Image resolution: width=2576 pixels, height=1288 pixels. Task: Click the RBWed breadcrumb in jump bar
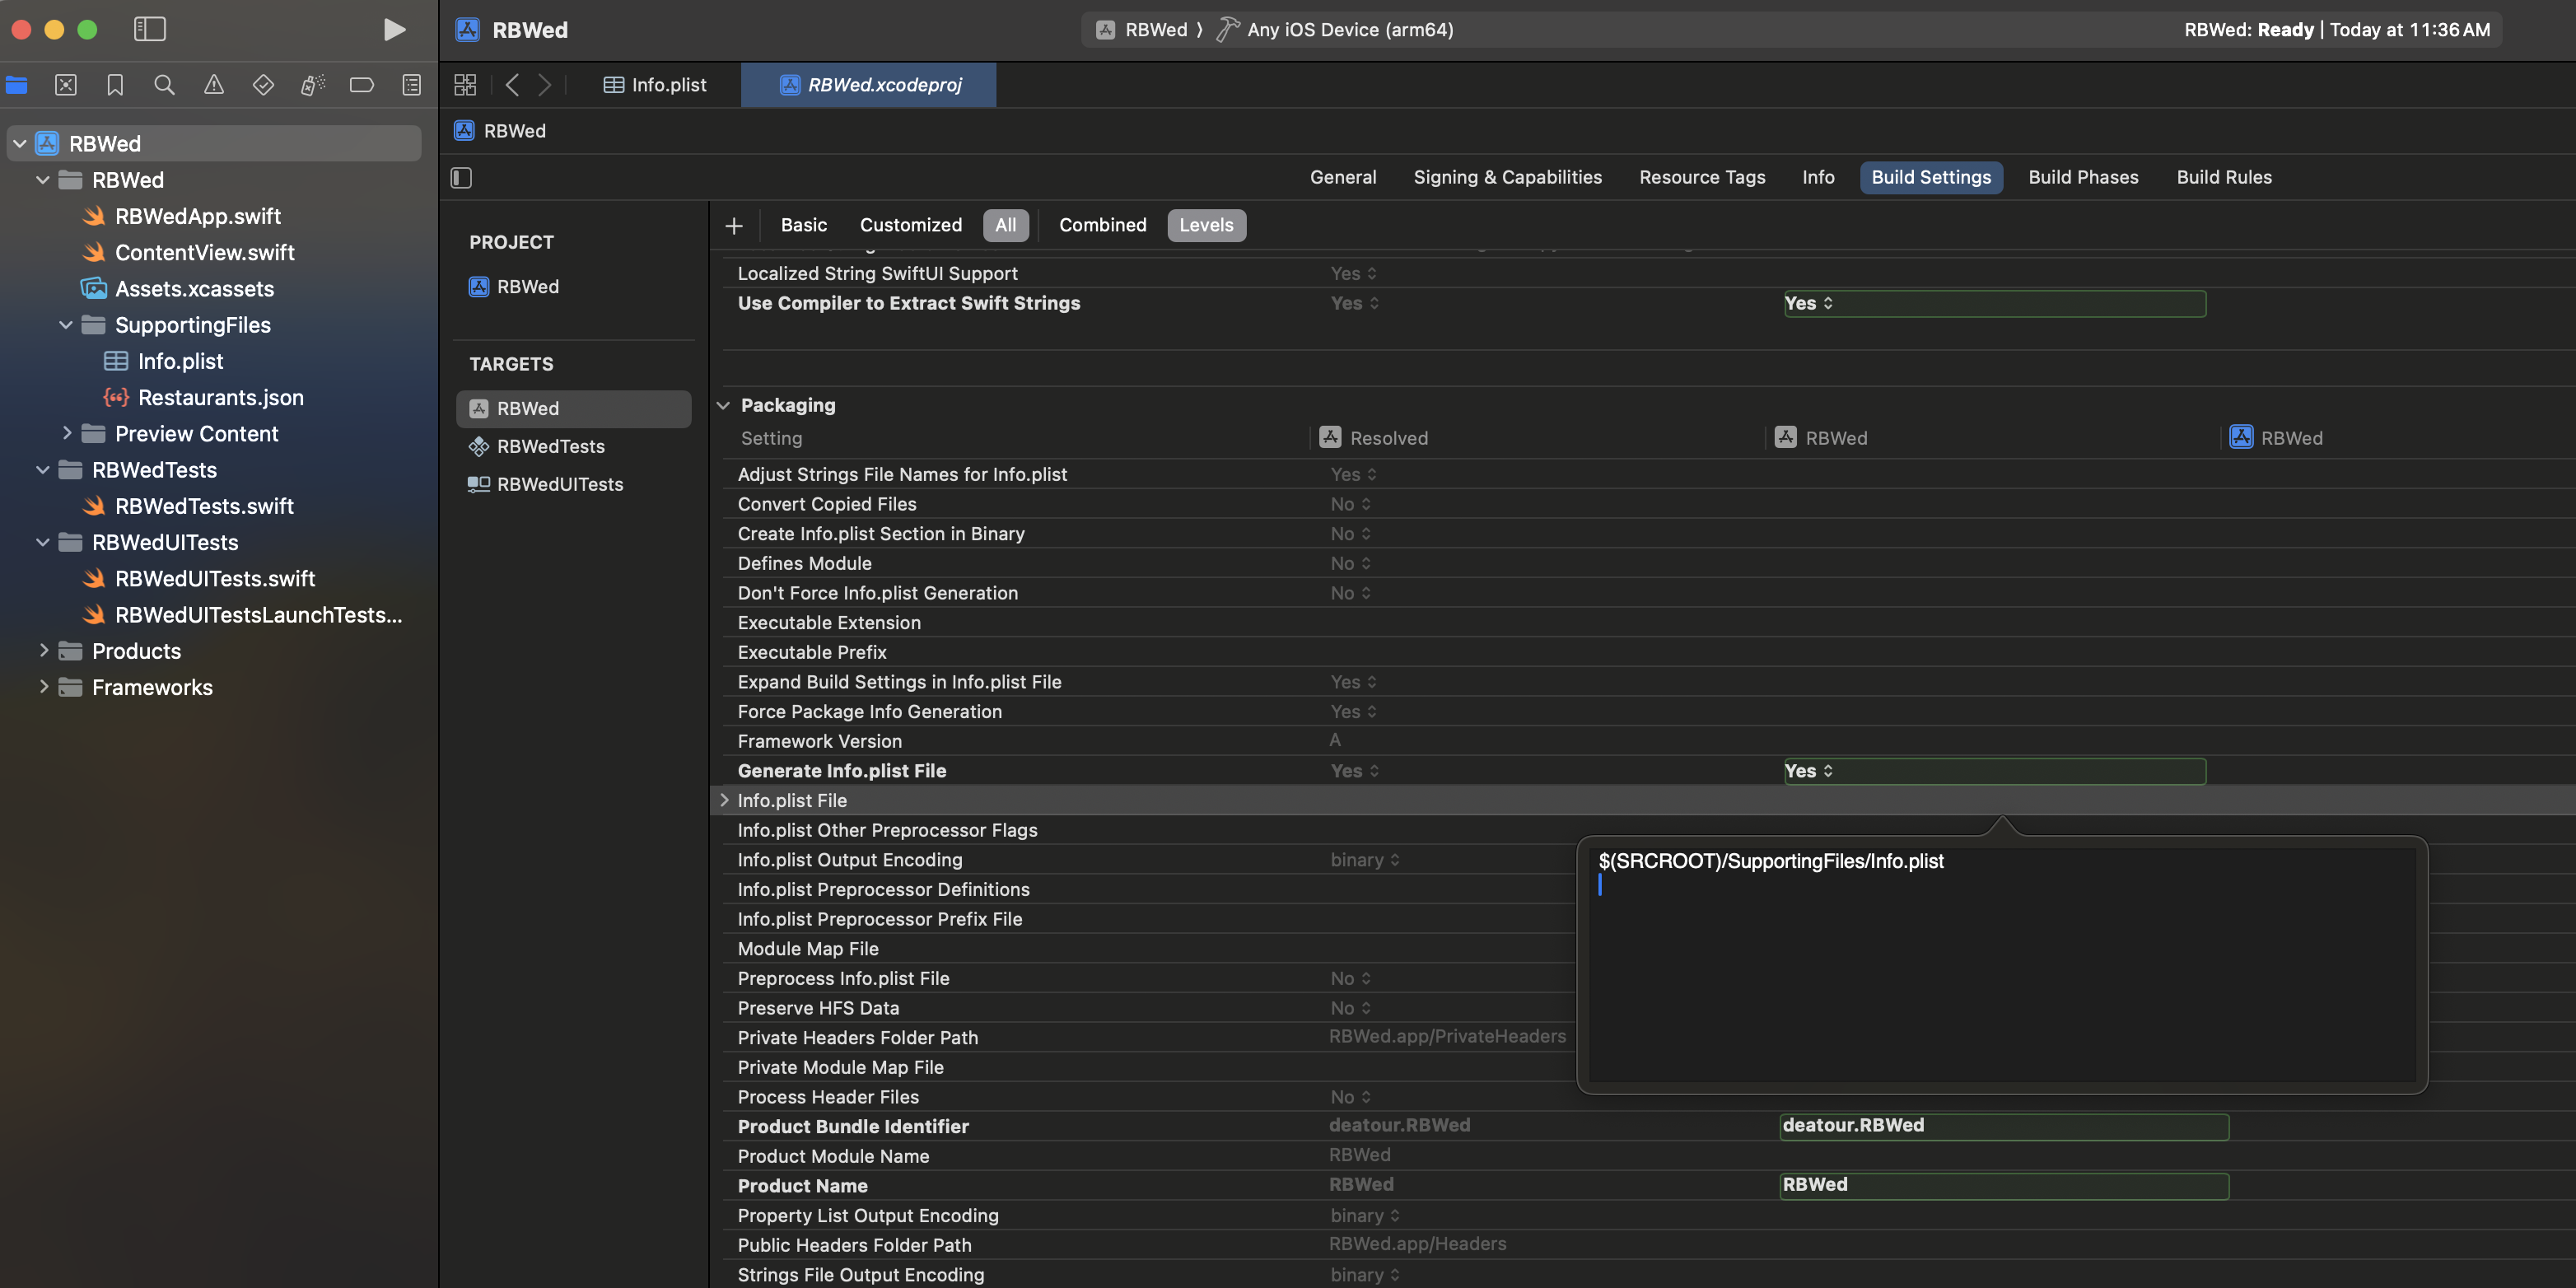point(500,131)
